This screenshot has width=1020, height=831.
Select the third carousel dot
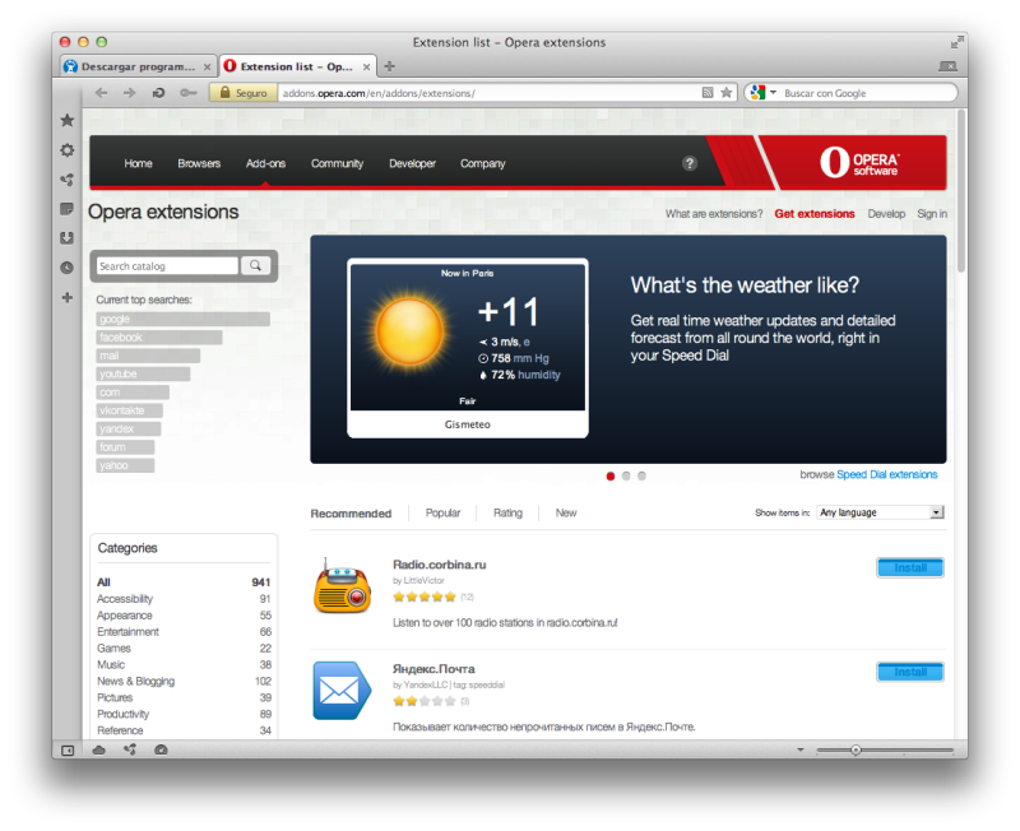[641, 476]
